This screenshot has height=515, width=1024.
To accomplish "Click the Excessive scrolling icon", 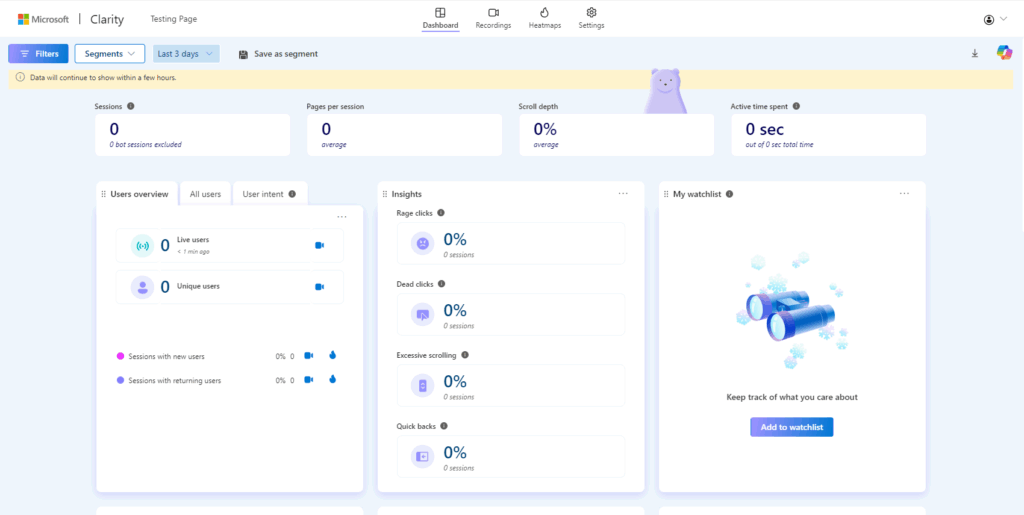I will click(x=423, y=386).
